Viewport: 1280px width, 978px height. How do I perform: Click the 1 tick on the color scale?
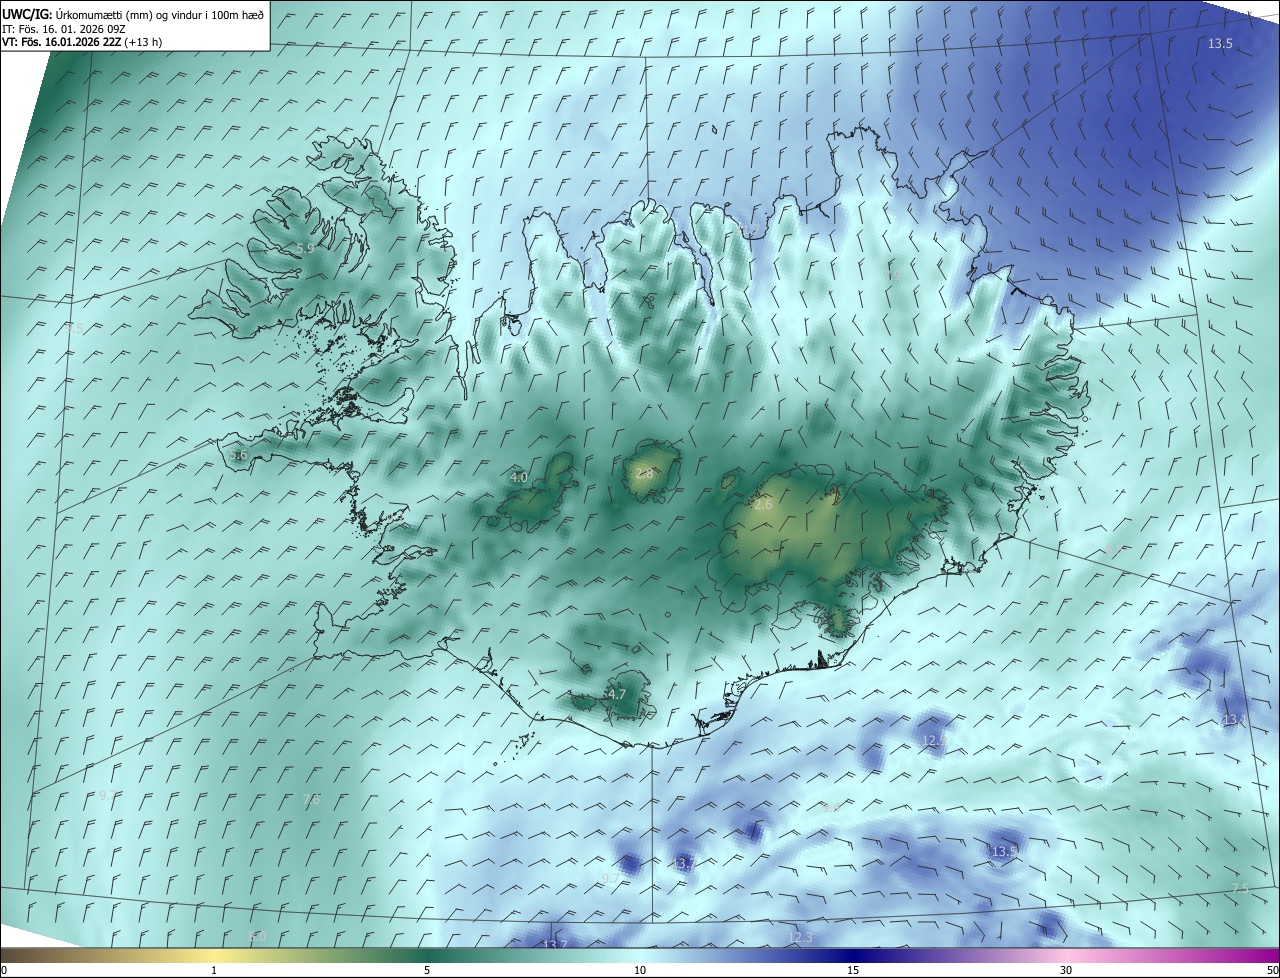pos(214,970)
